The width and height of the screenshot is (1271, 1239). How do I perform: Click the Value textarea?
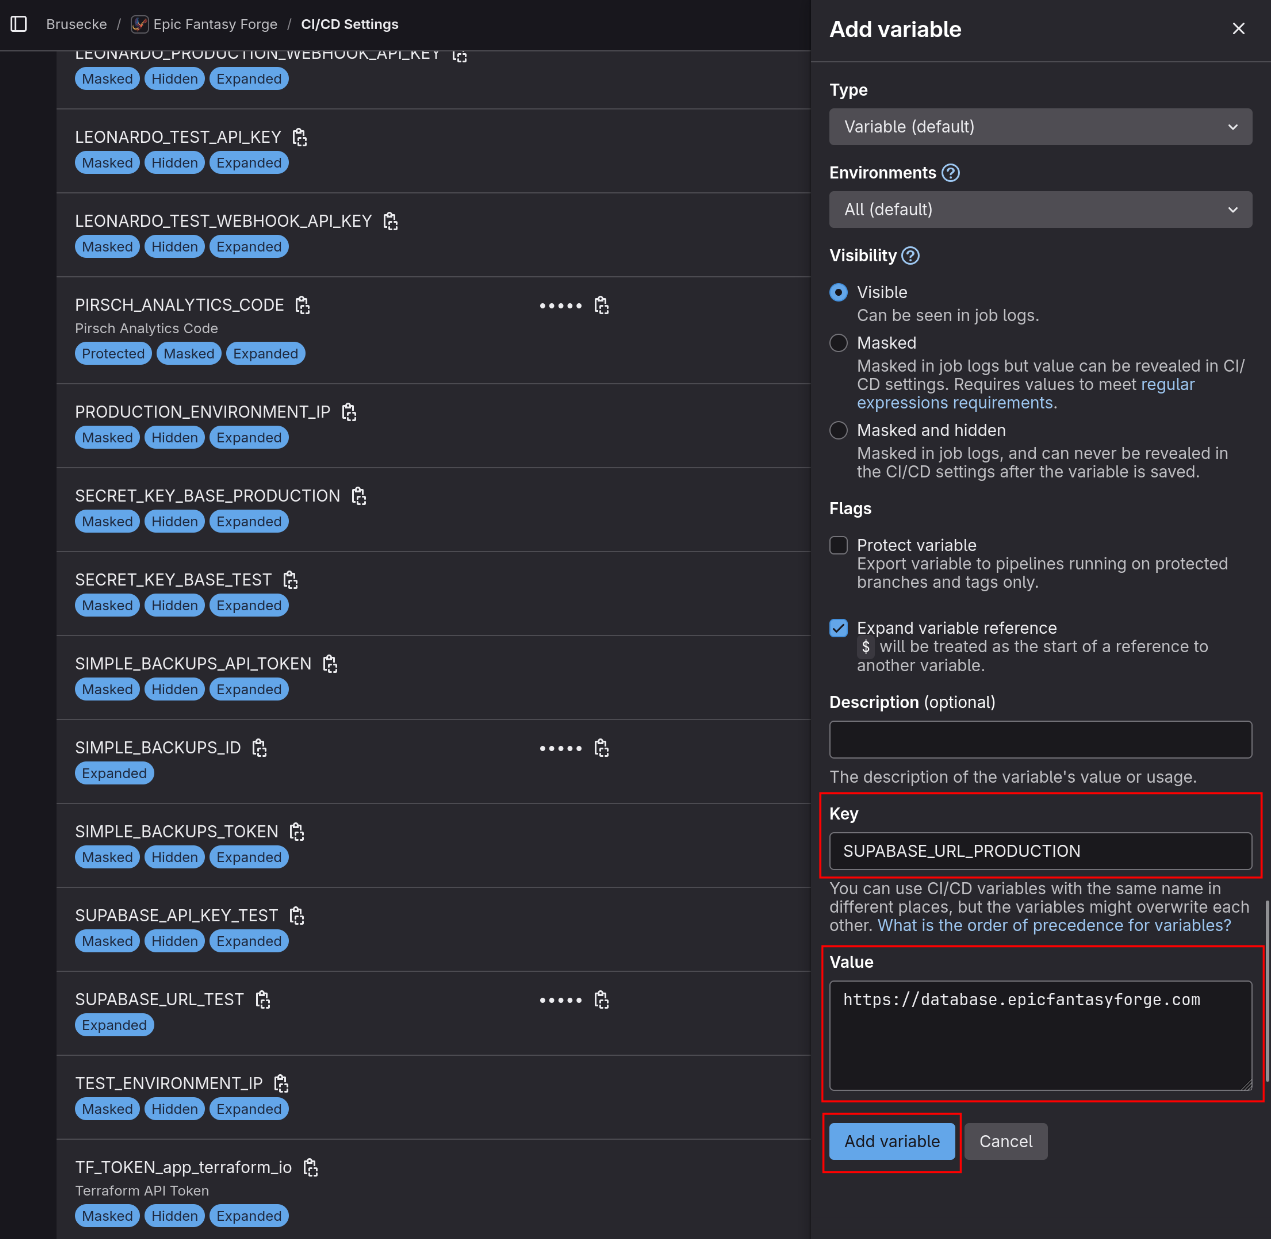point(1040,1035)
